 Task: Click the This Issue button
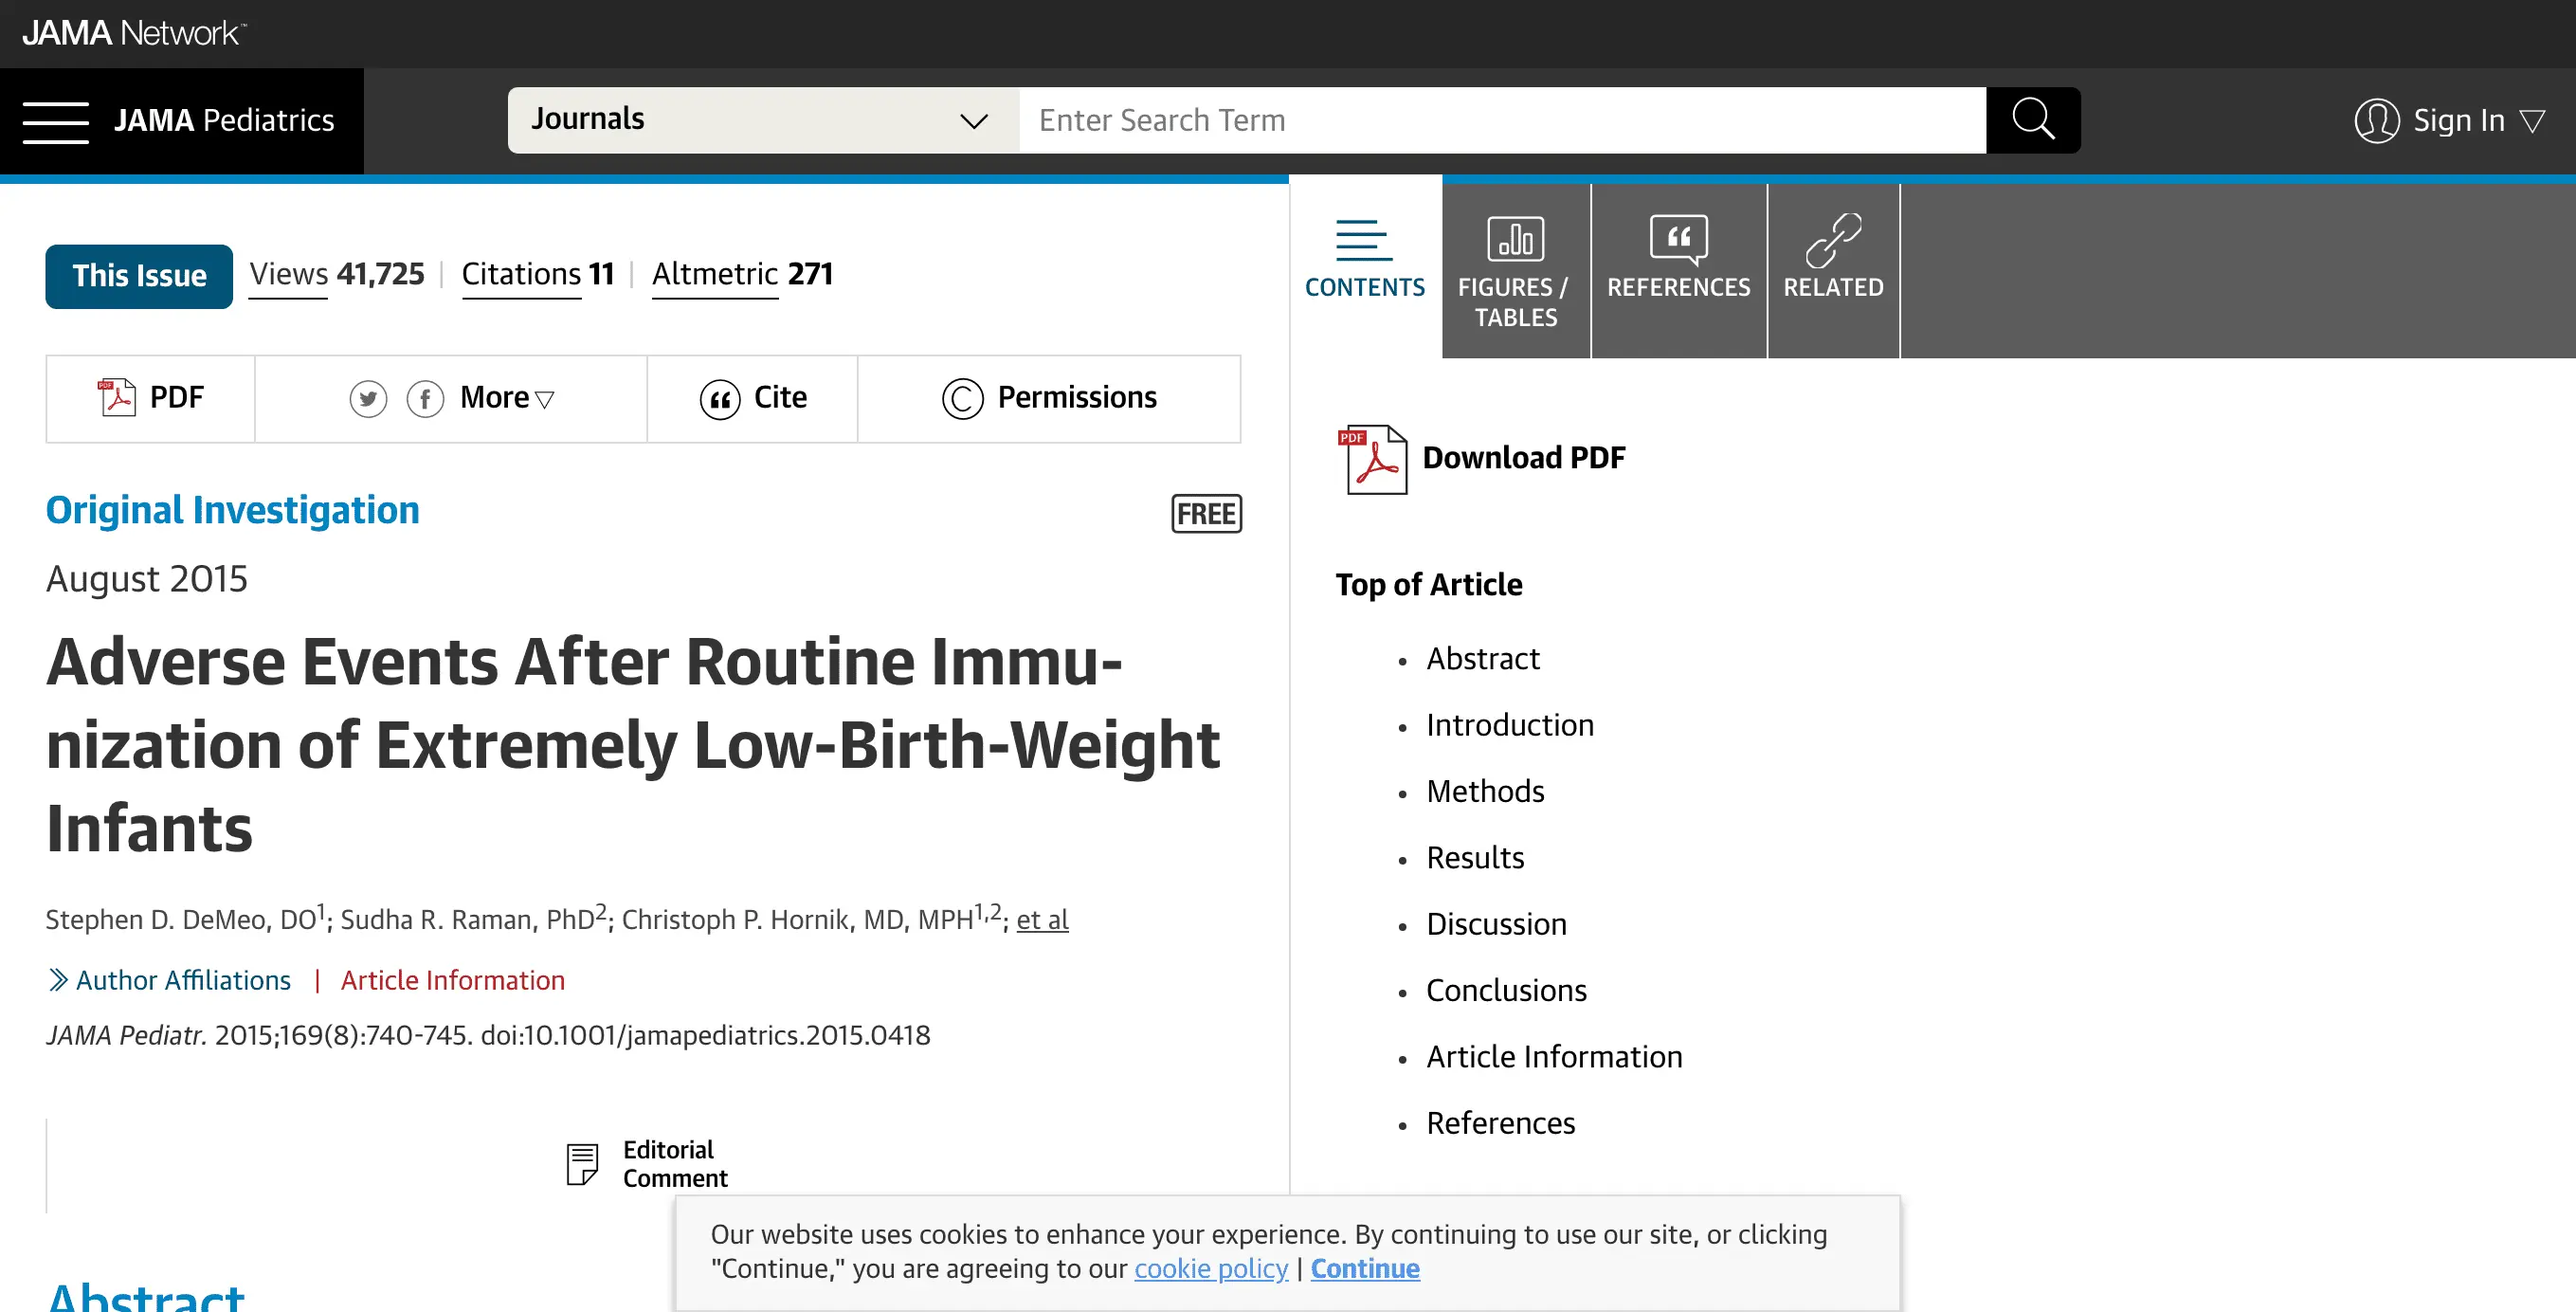139,276
